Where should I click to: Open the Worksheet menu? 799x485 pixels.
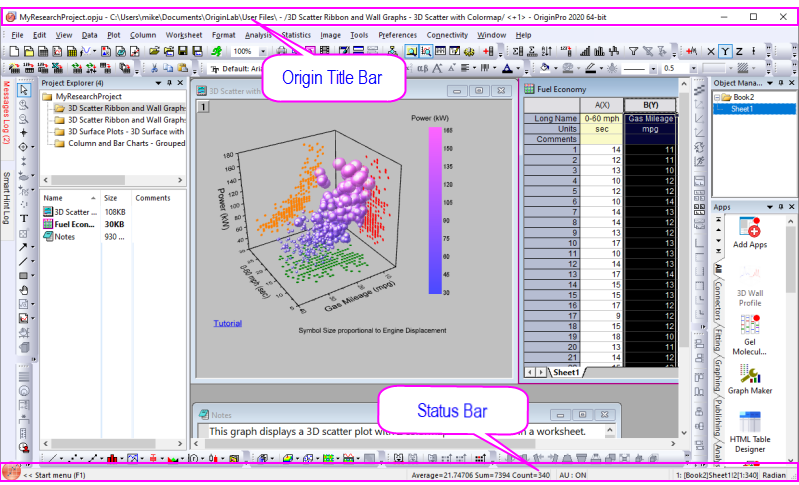(183, 35)
